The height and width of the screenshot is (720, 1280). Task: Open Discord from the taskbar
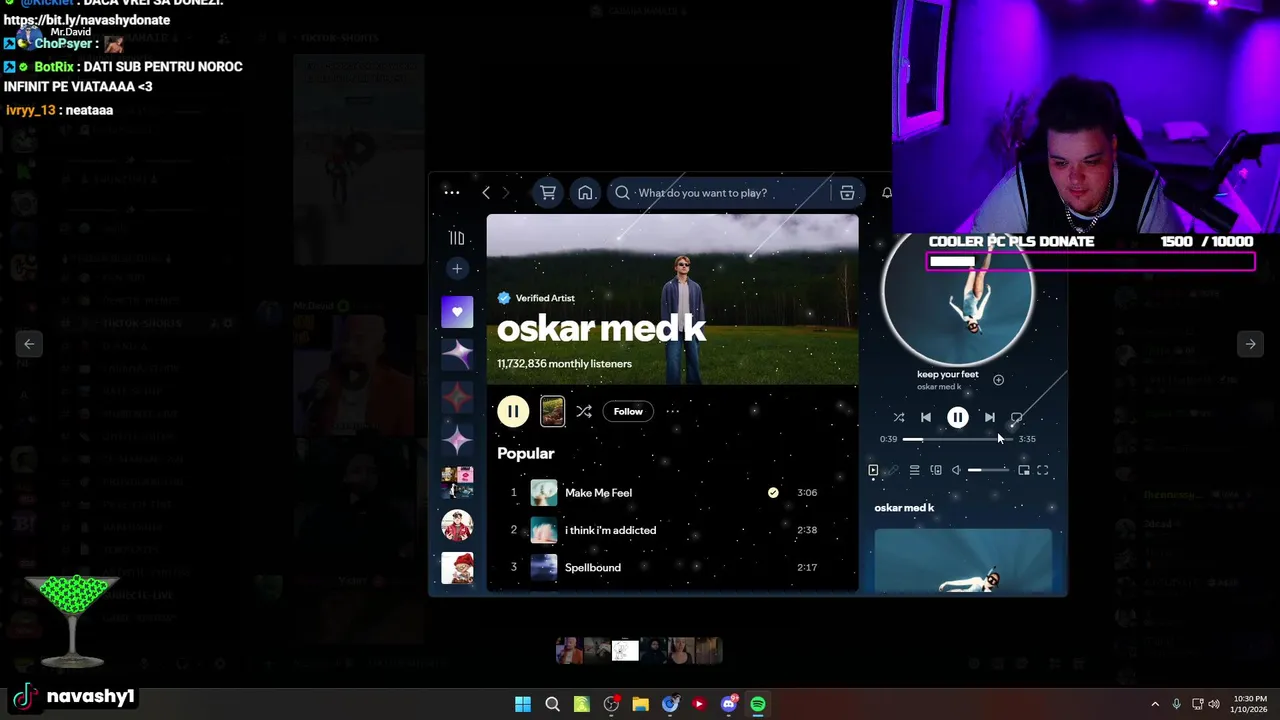(x=729, y=705)
